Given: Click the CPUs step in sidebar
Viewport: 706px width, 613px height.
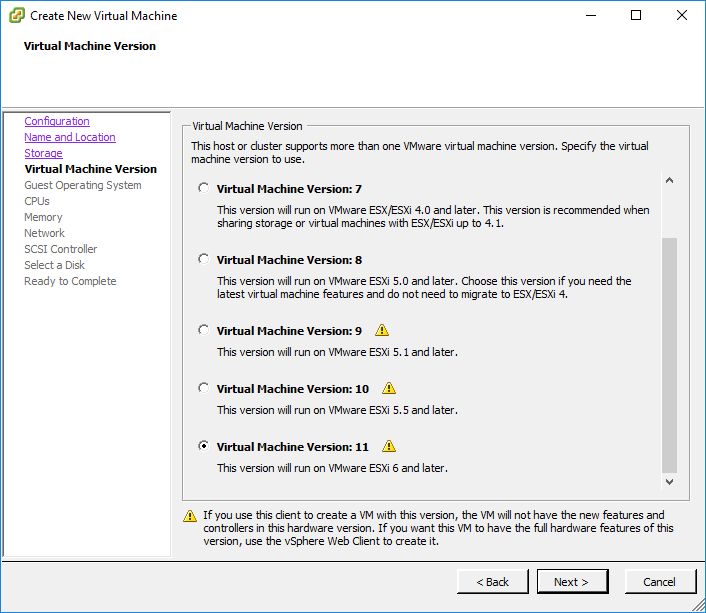Looking at the screenshot, I should coord(37,201).
